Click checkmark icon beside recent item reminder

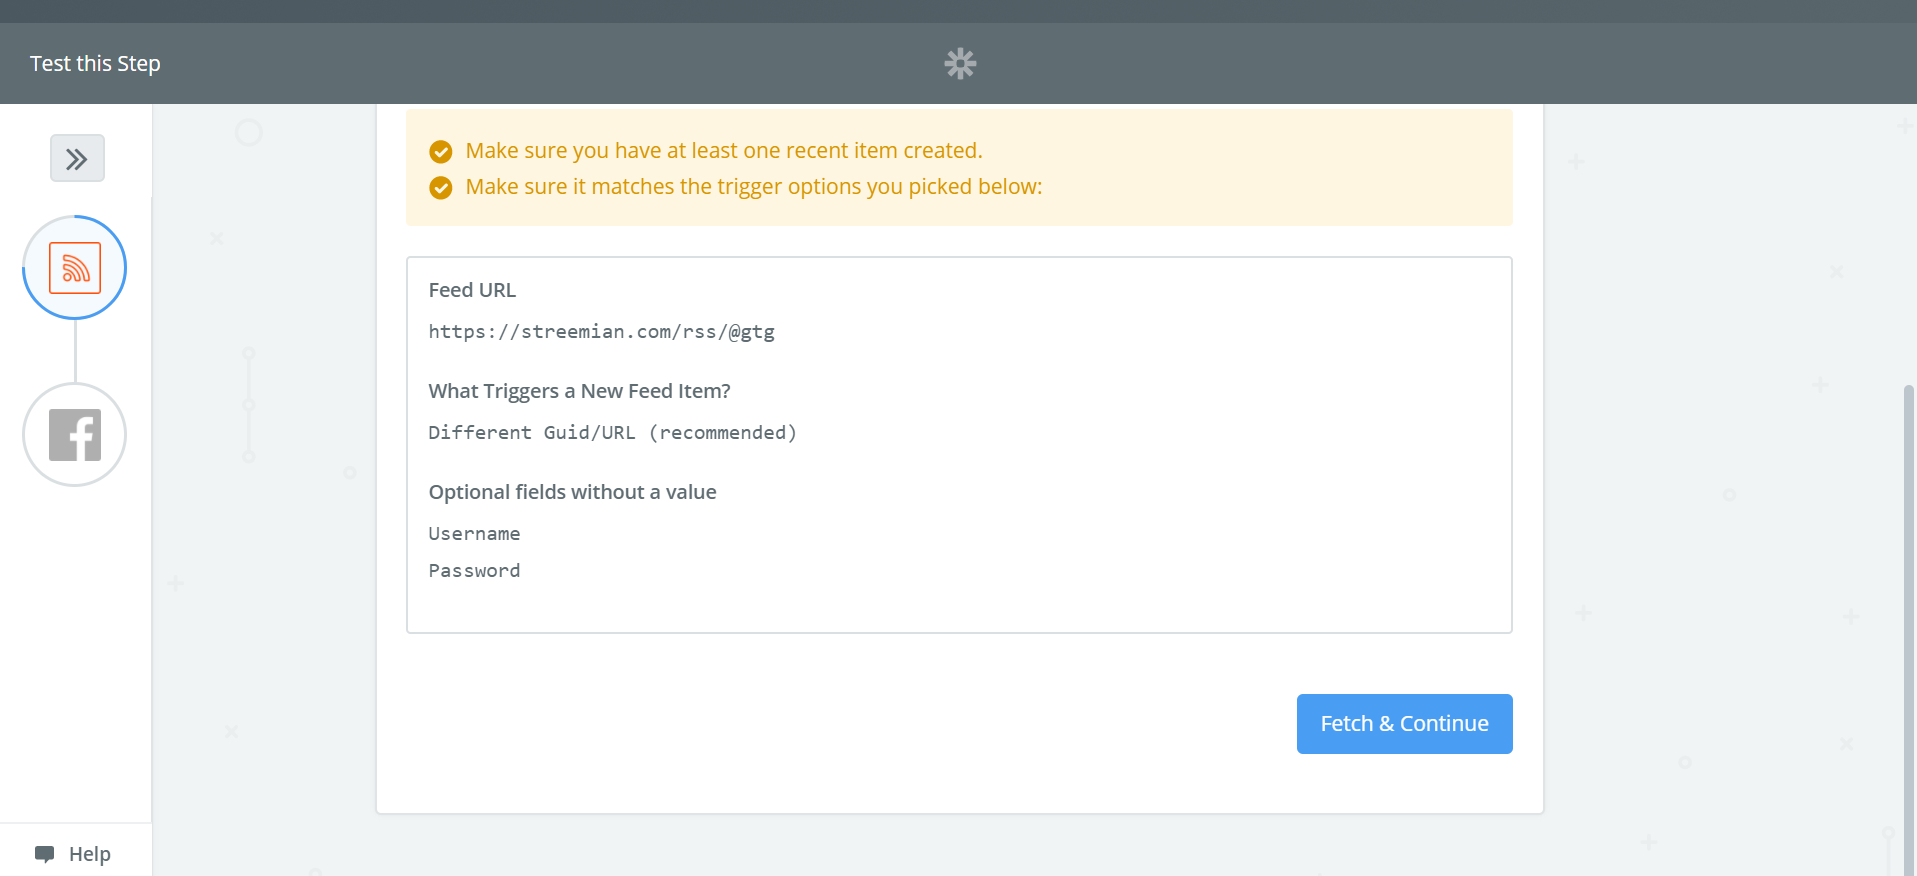point(441,151)
